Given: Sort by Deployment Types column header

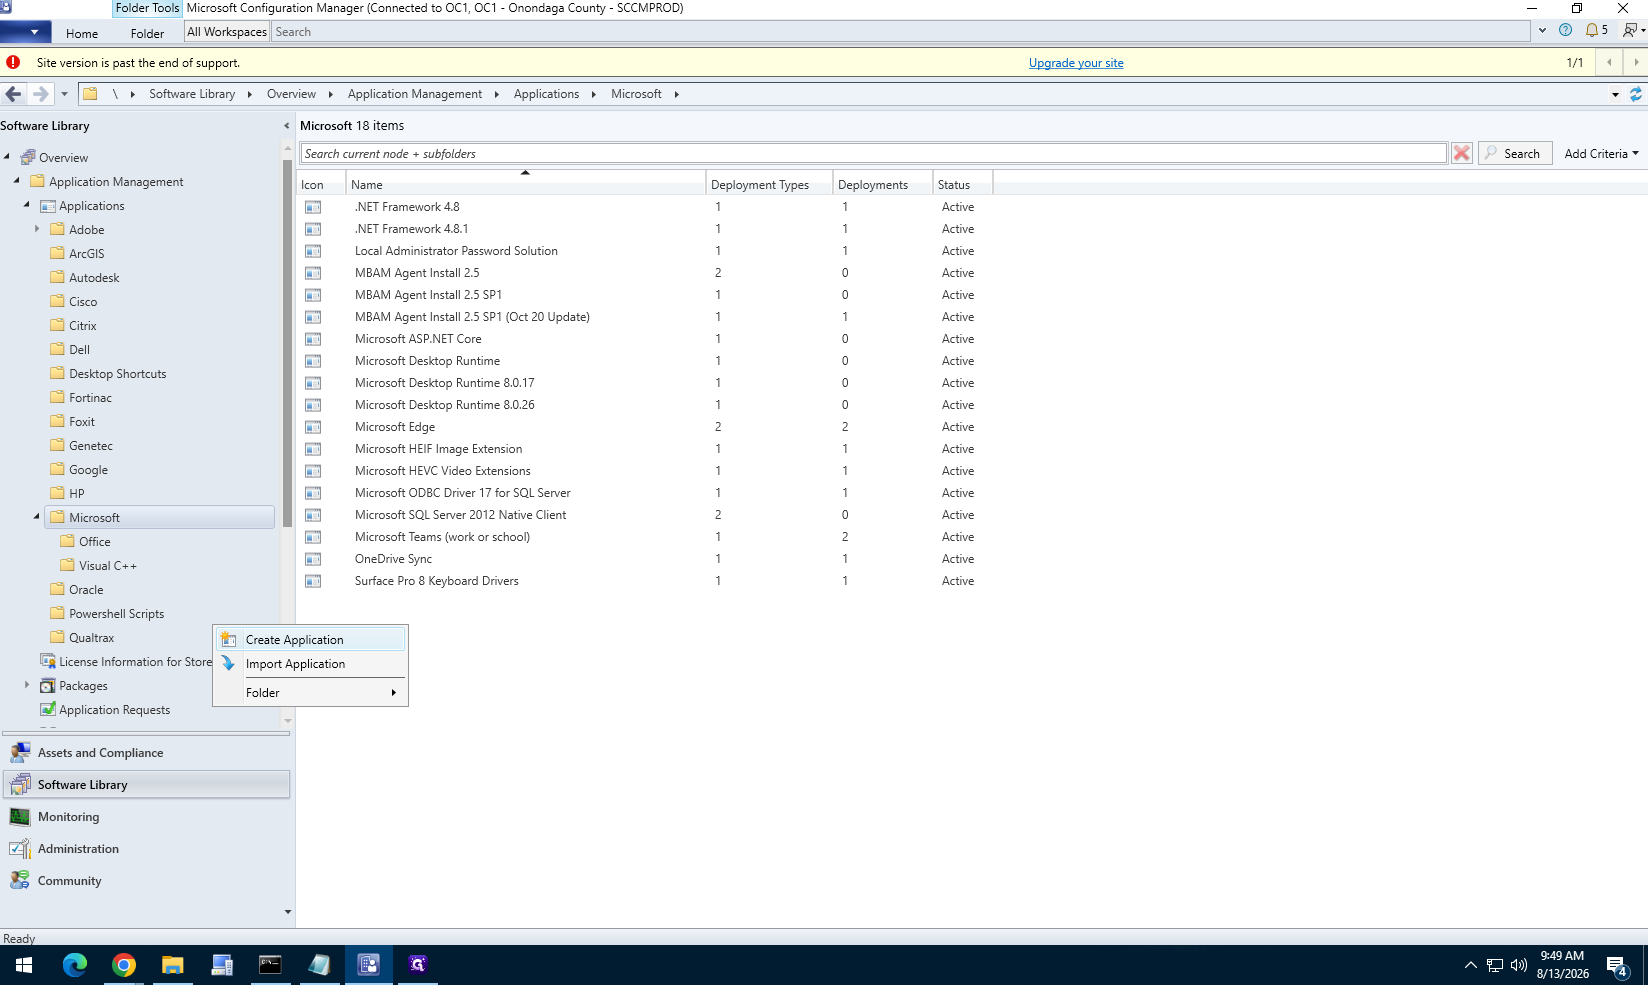Looking at the screenshot, I should (x=769, y=184).
